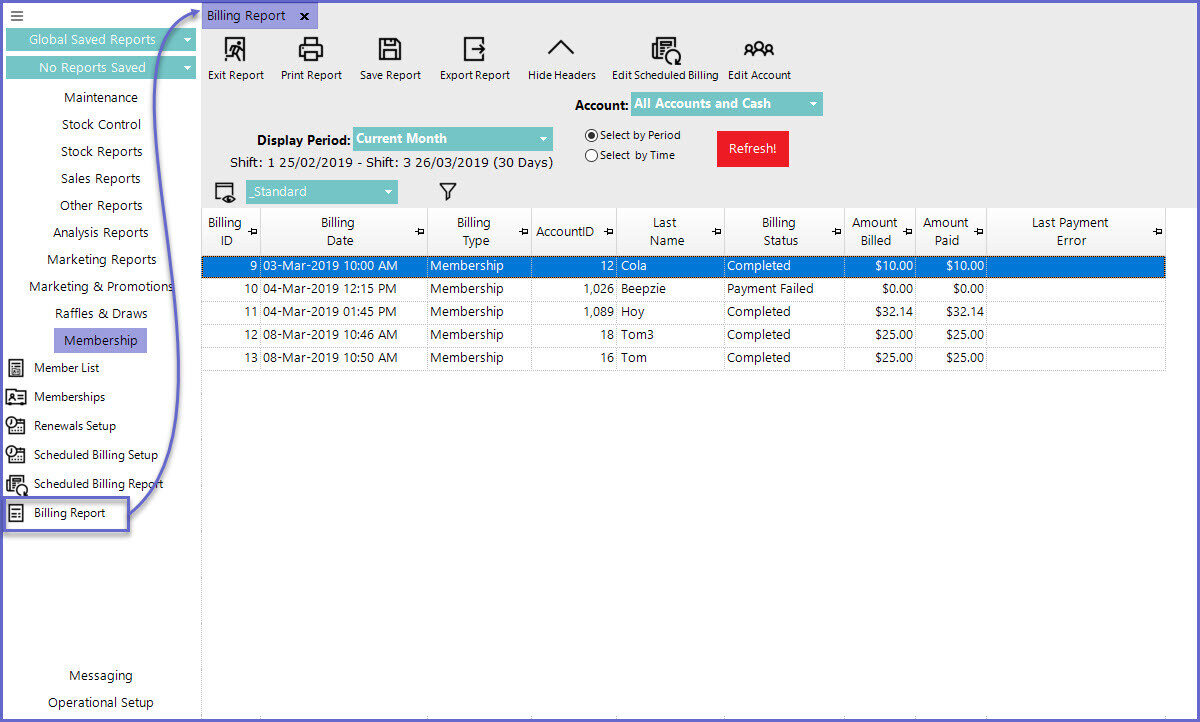Screen dimensions: 1200x722
Task: Click the Exit Report icon
Action: click(235, 50)
